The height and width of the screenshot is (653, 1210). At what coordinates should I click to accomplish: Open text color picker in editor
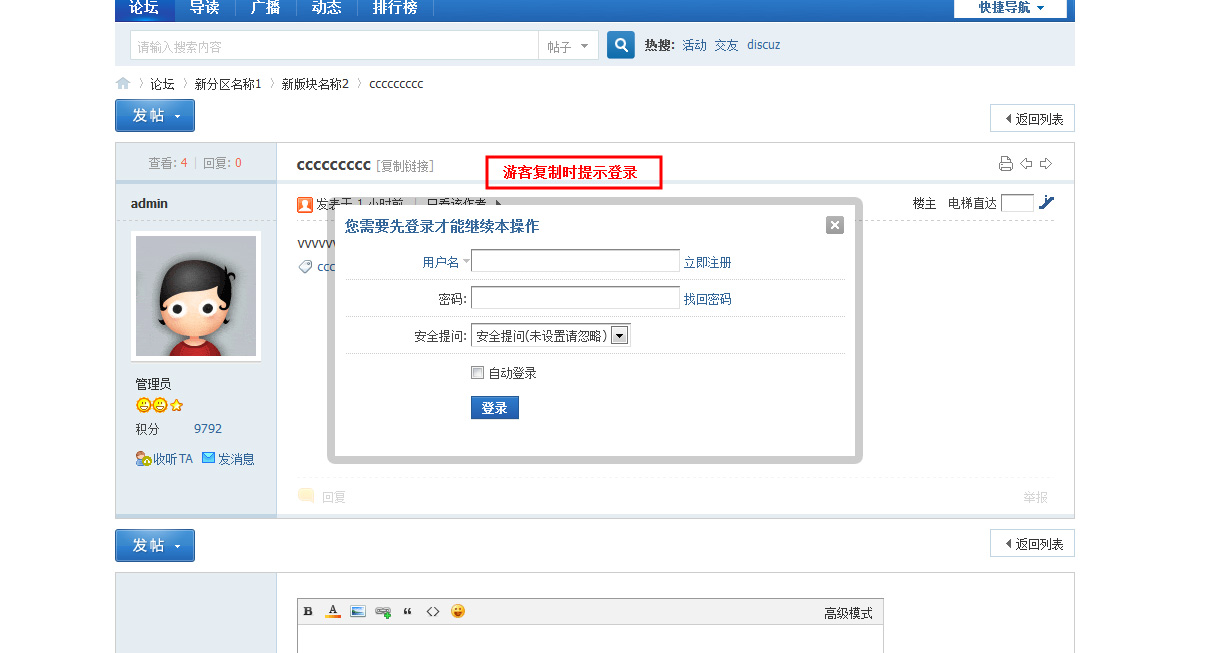334,611
